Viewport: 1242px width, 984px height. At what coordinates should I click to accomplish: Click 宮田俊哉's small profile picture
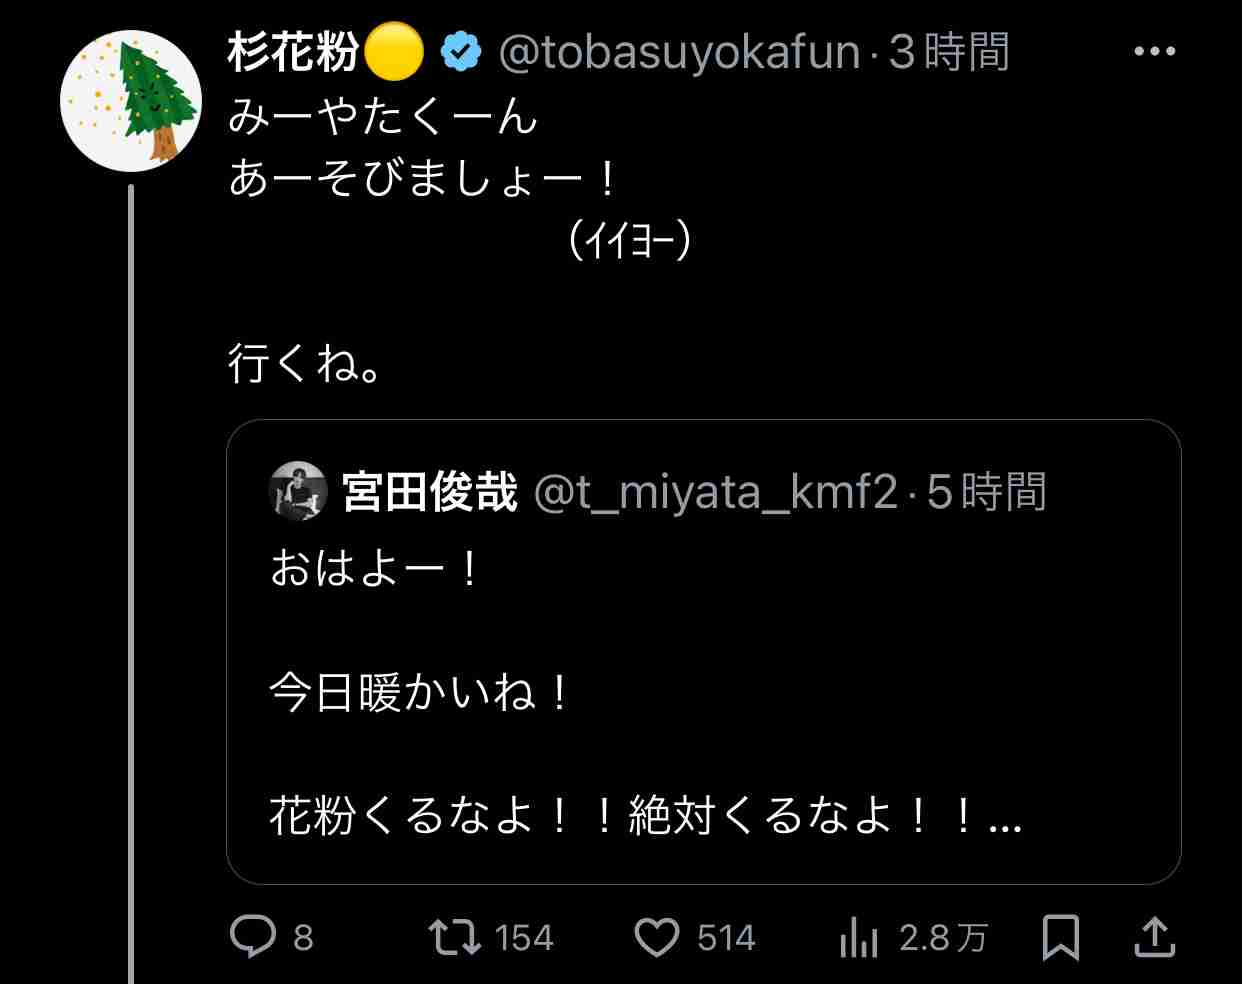298,491
